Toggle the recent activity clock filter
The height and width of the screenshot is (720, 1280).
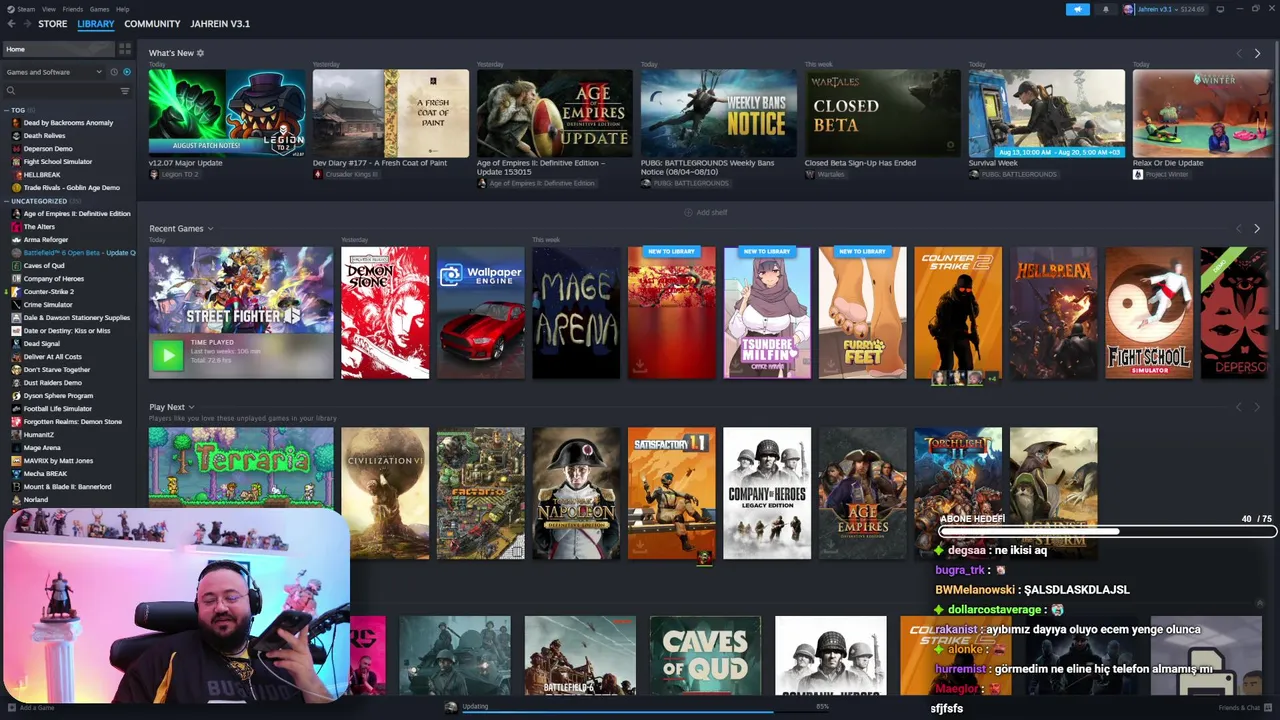[114, 72]
